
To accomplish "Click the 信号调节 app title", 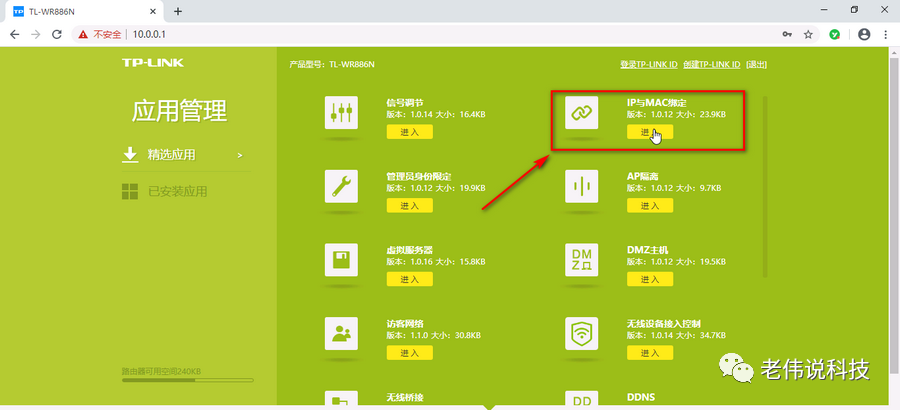I will click(405, 103).
